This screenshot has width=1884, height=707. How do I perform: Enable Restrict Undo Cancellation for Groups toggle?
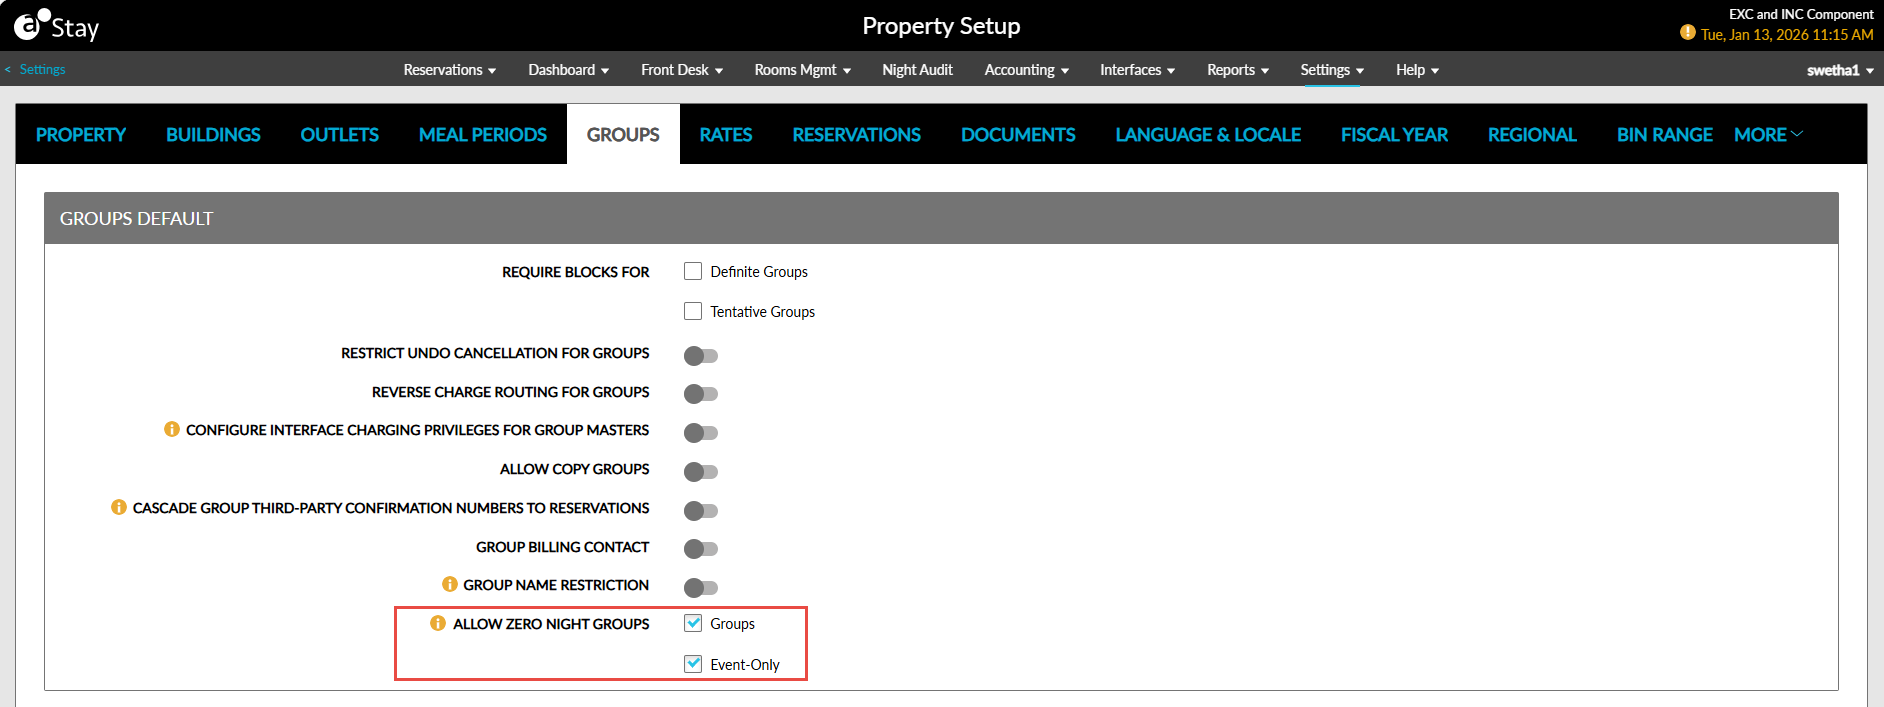tap(701, 355)
